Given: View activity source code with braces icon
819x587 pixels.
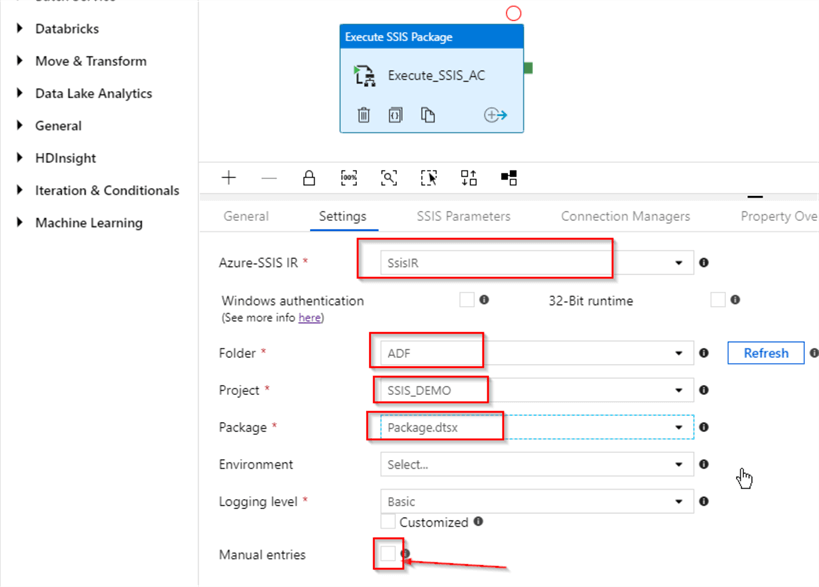Looking at the screenshot, I should pos(395,115).
